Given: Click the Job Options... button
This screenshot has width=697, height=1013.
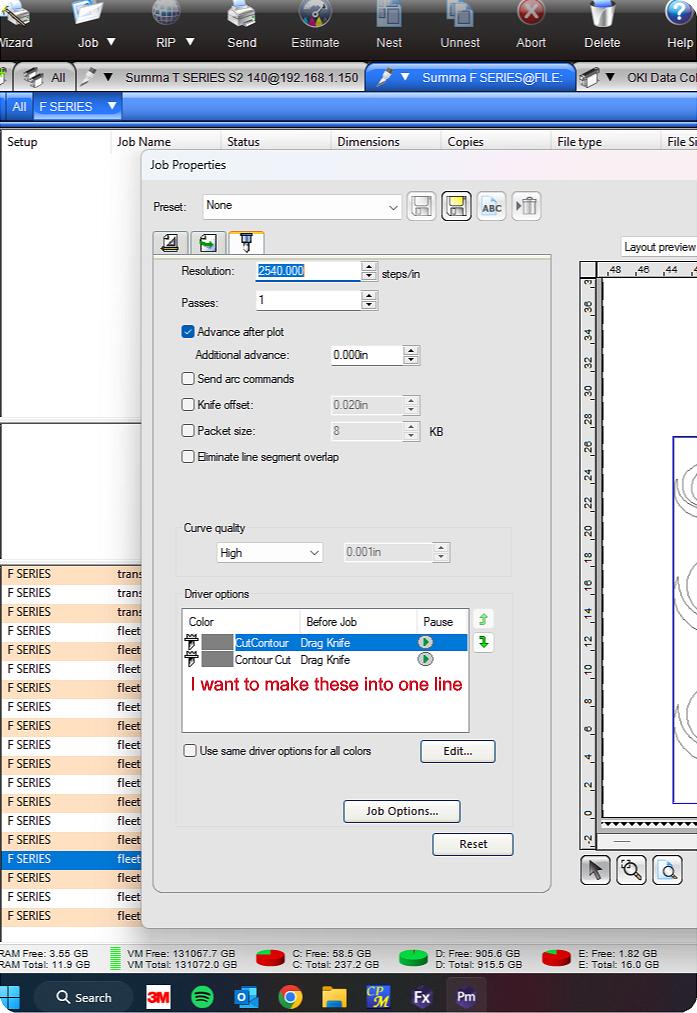Looking at the screenshot, I should pyautogui.click(x=402, y=811).
